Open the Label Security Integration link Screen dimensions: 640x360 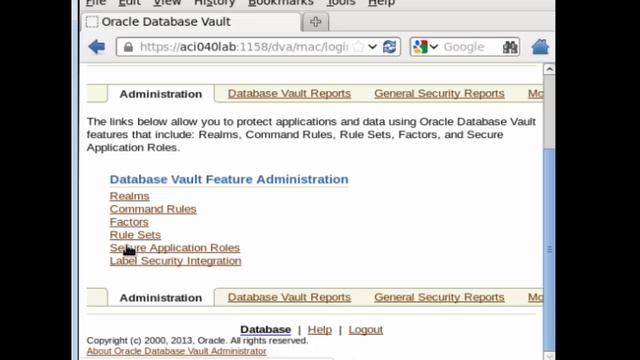click(x=176, y=261)
